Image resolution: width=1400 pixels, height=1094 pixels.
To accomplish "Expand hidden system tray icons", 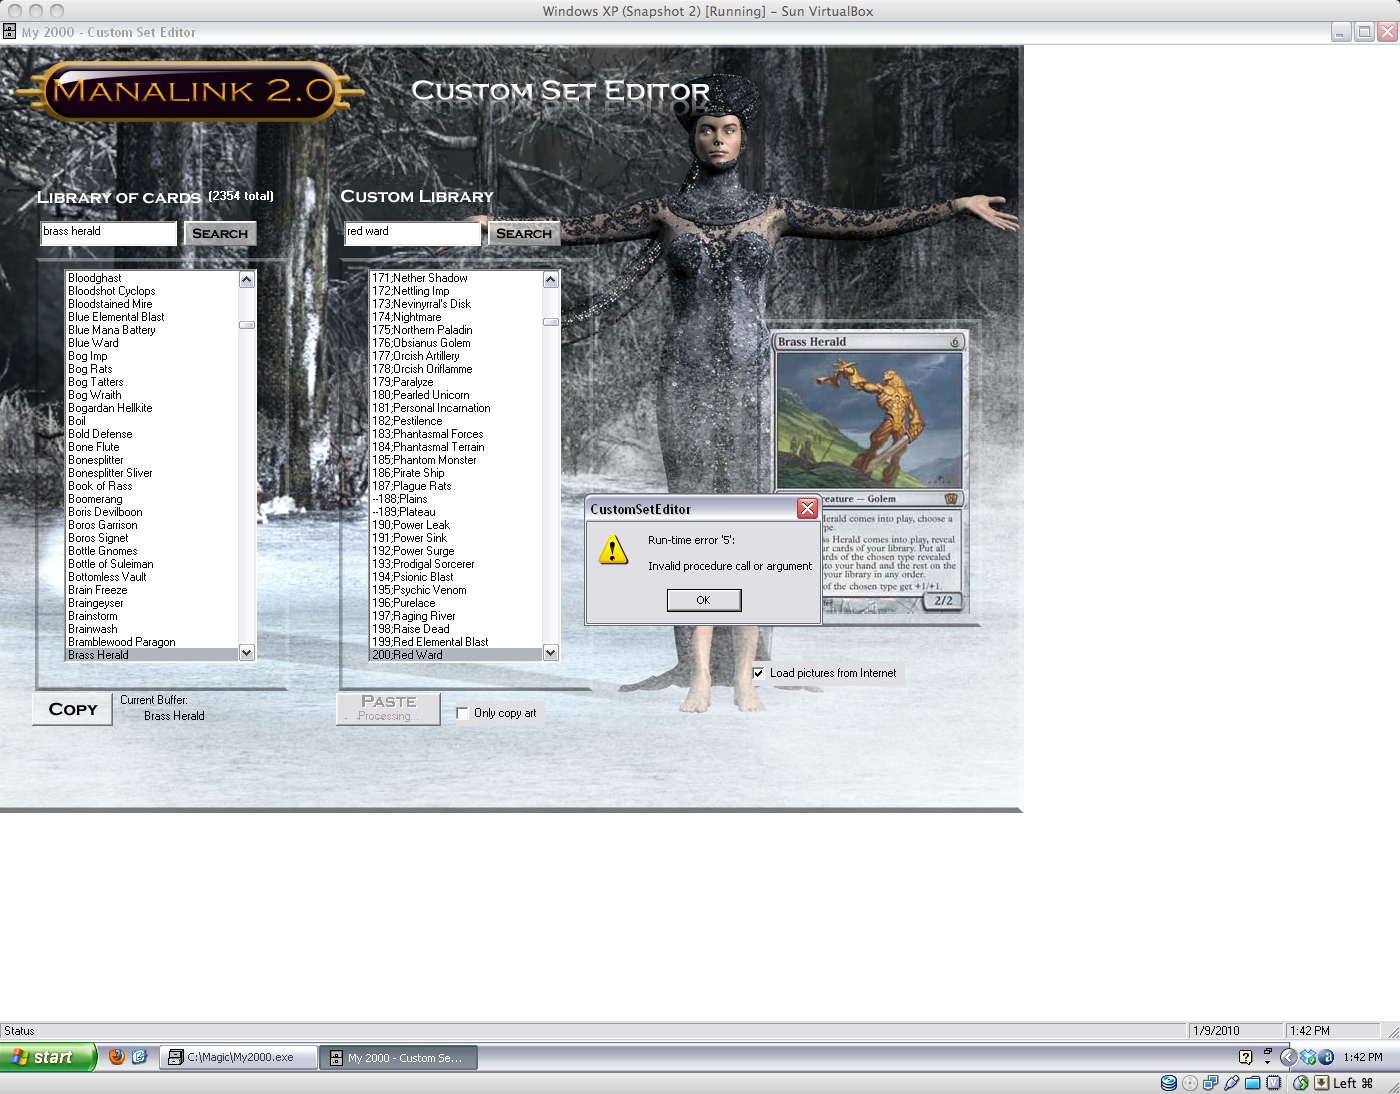I will (1288, 1057).
